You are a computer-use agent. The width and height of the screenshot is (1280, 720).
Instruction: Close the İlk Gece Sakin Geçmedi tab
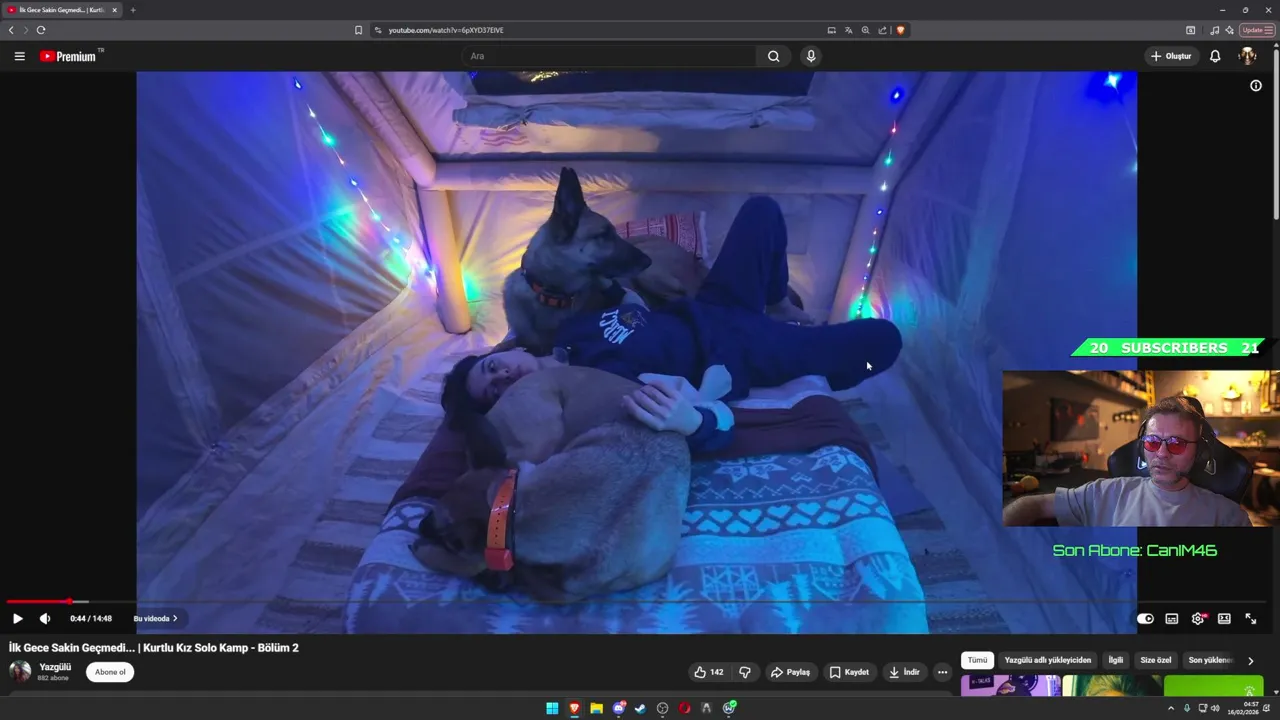pyautogui.click(x=114, y=10)
